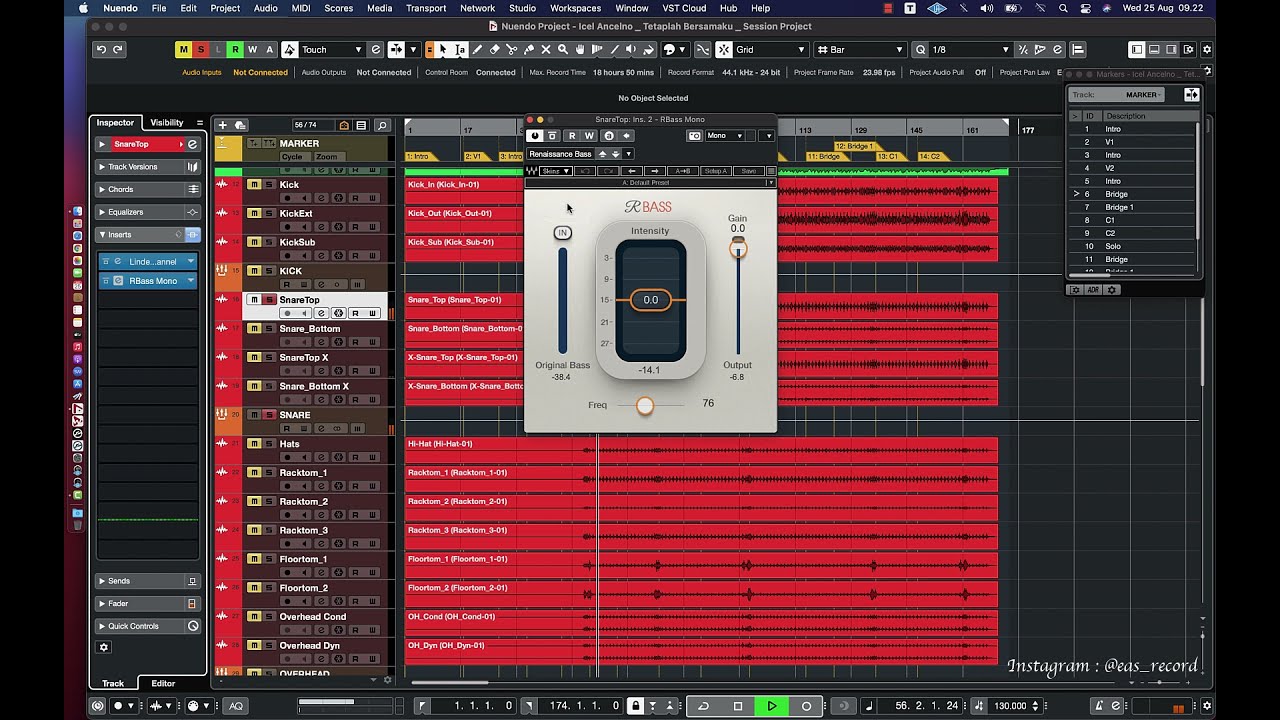1280x720 pixels.
Task: Toggle AQ button in bottom bar
Action: click(236, 706)
